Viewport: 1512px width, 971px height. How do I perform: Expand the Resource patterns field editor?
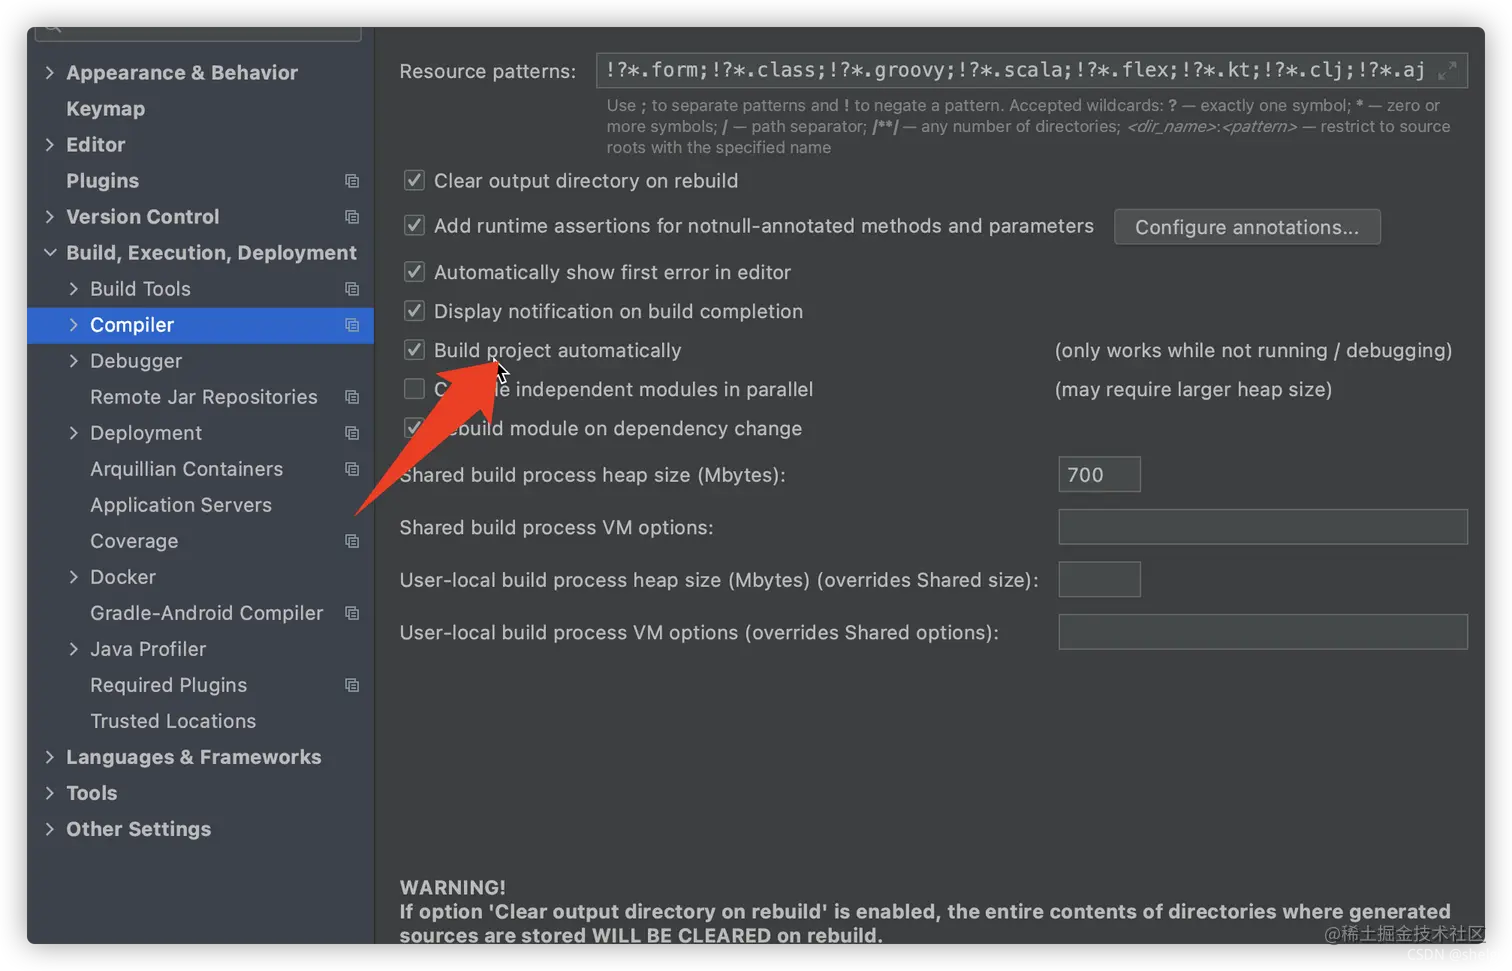point(1447,71)
